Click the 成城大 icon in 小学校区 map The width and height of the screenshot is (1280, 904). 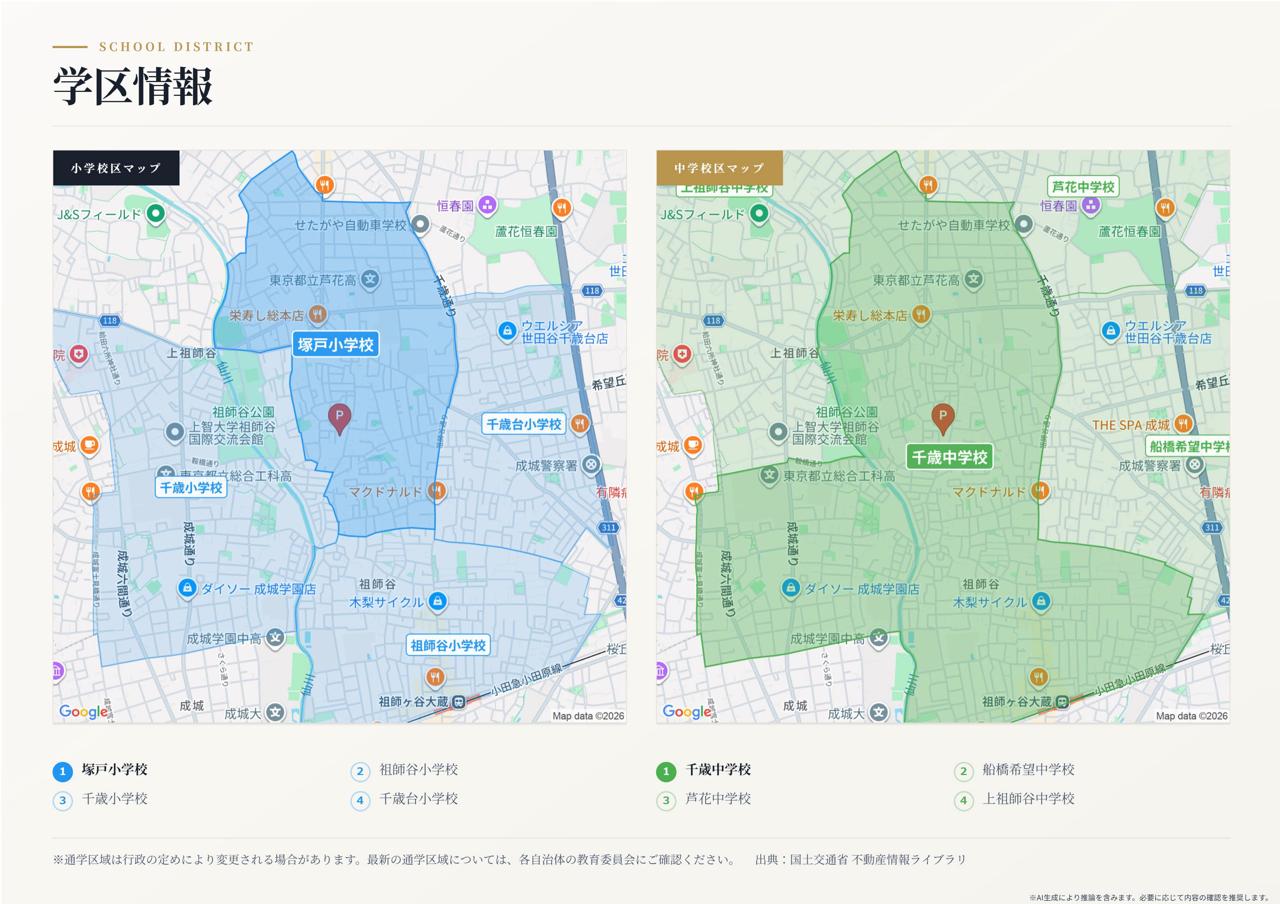tap(275, 713)
